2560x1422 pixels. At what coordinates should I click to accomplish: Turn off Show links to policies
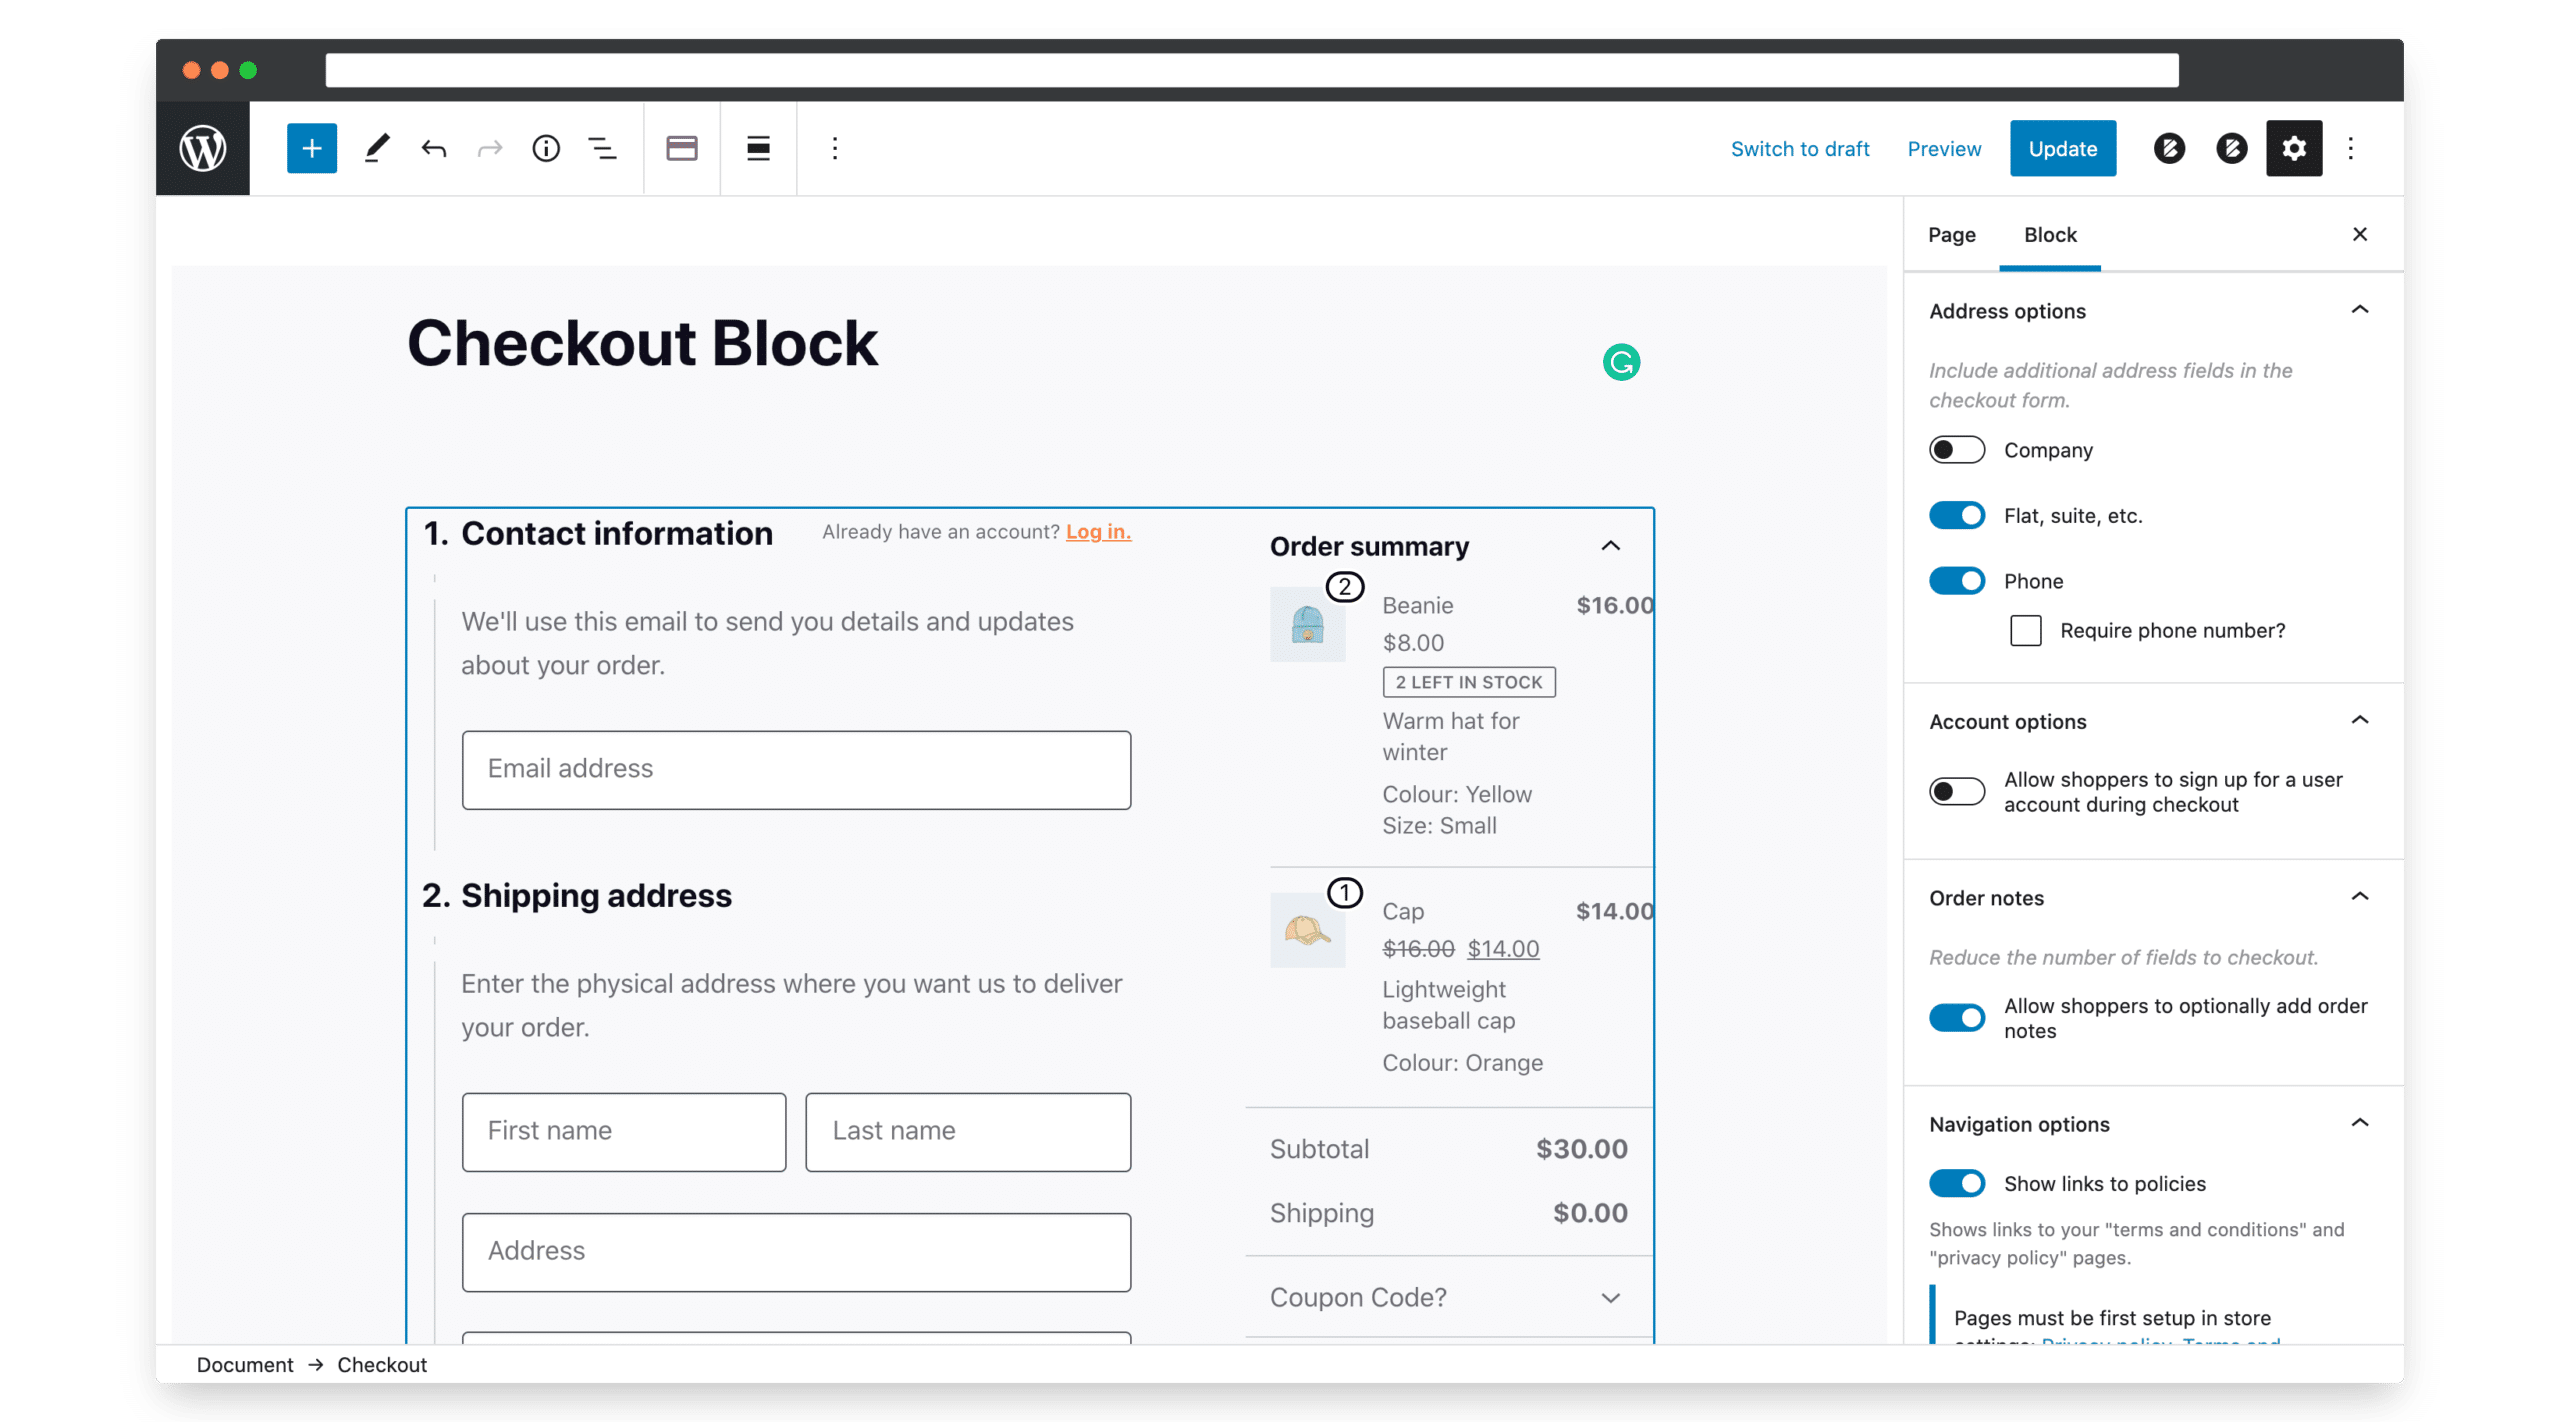click(x=1957, y=1184)
